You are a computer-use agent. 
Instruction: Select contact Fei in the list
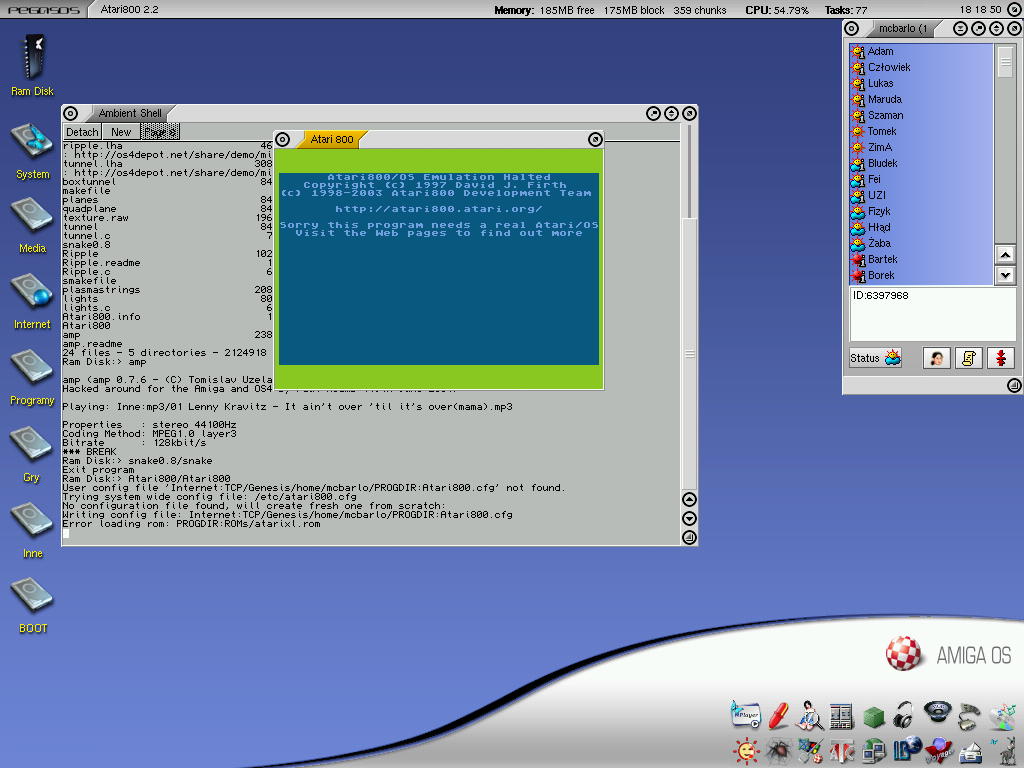click(921, 180)
